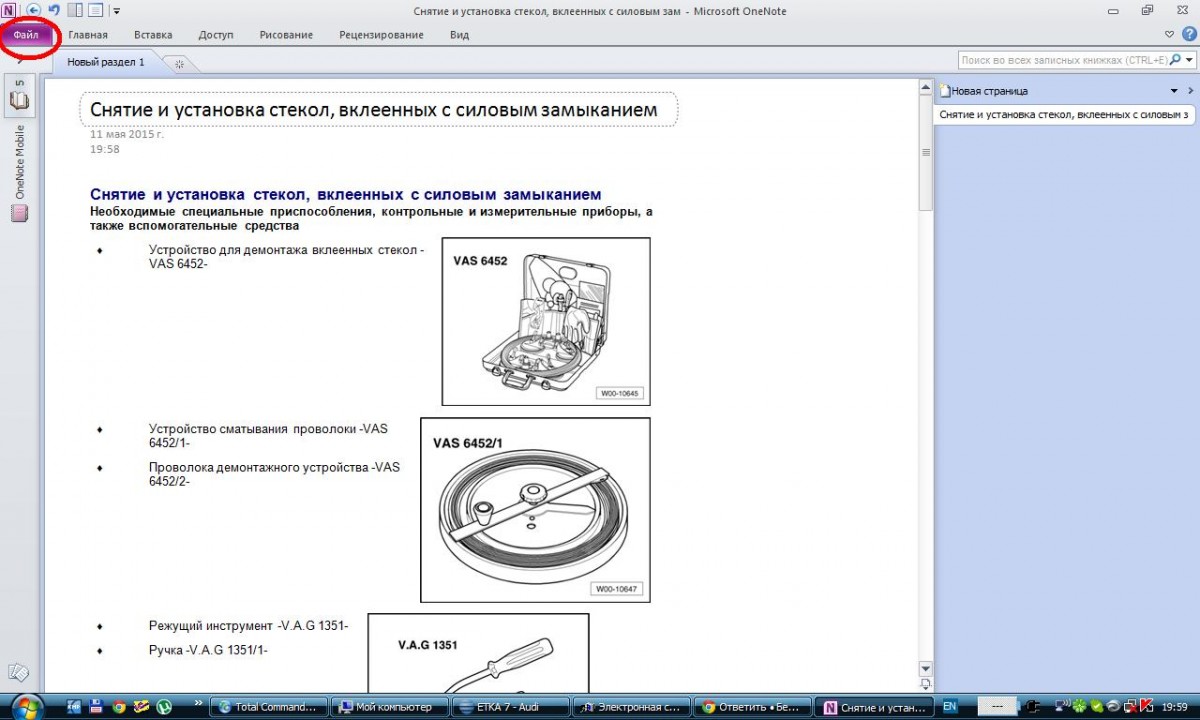Create a new page via Новая страница
This screenshot has height=720, width=1200.
(x=984, y=91)
